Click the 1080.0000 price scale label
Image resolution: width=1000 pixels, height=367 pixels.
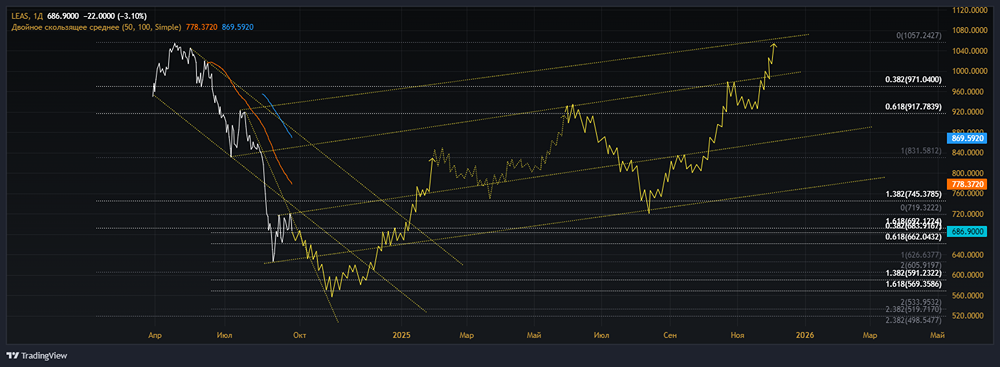pyautogui.click(x=968, y=30)
